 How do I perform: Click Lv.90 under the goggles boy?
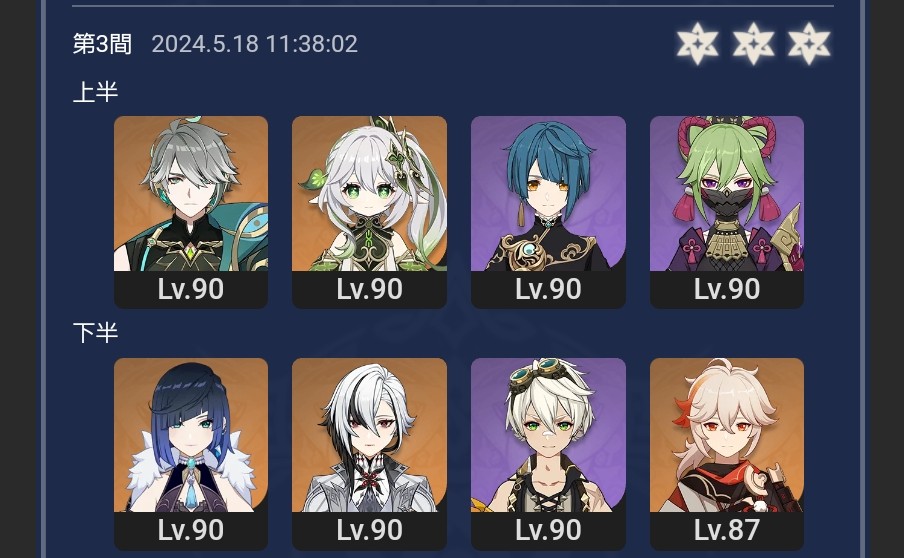(x=548, y=530)
